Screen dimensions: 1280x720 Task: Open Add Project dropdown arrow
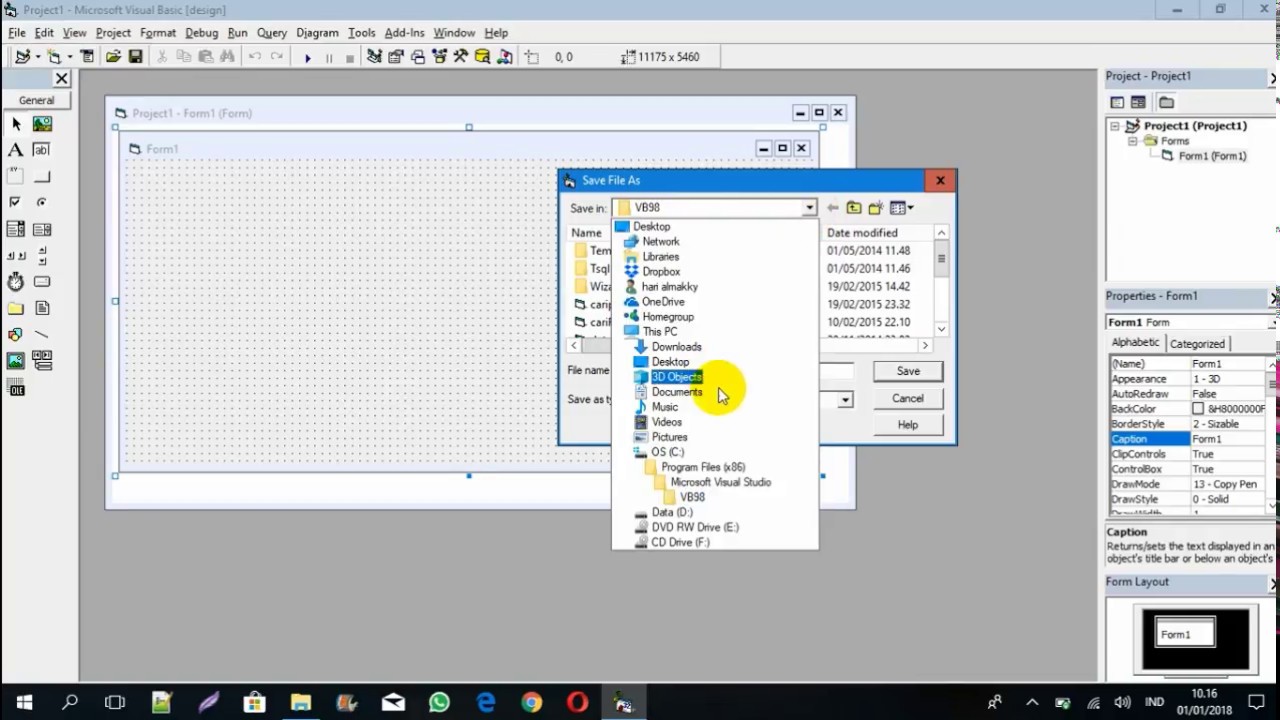pyautogui.click(x=37, y=57)
